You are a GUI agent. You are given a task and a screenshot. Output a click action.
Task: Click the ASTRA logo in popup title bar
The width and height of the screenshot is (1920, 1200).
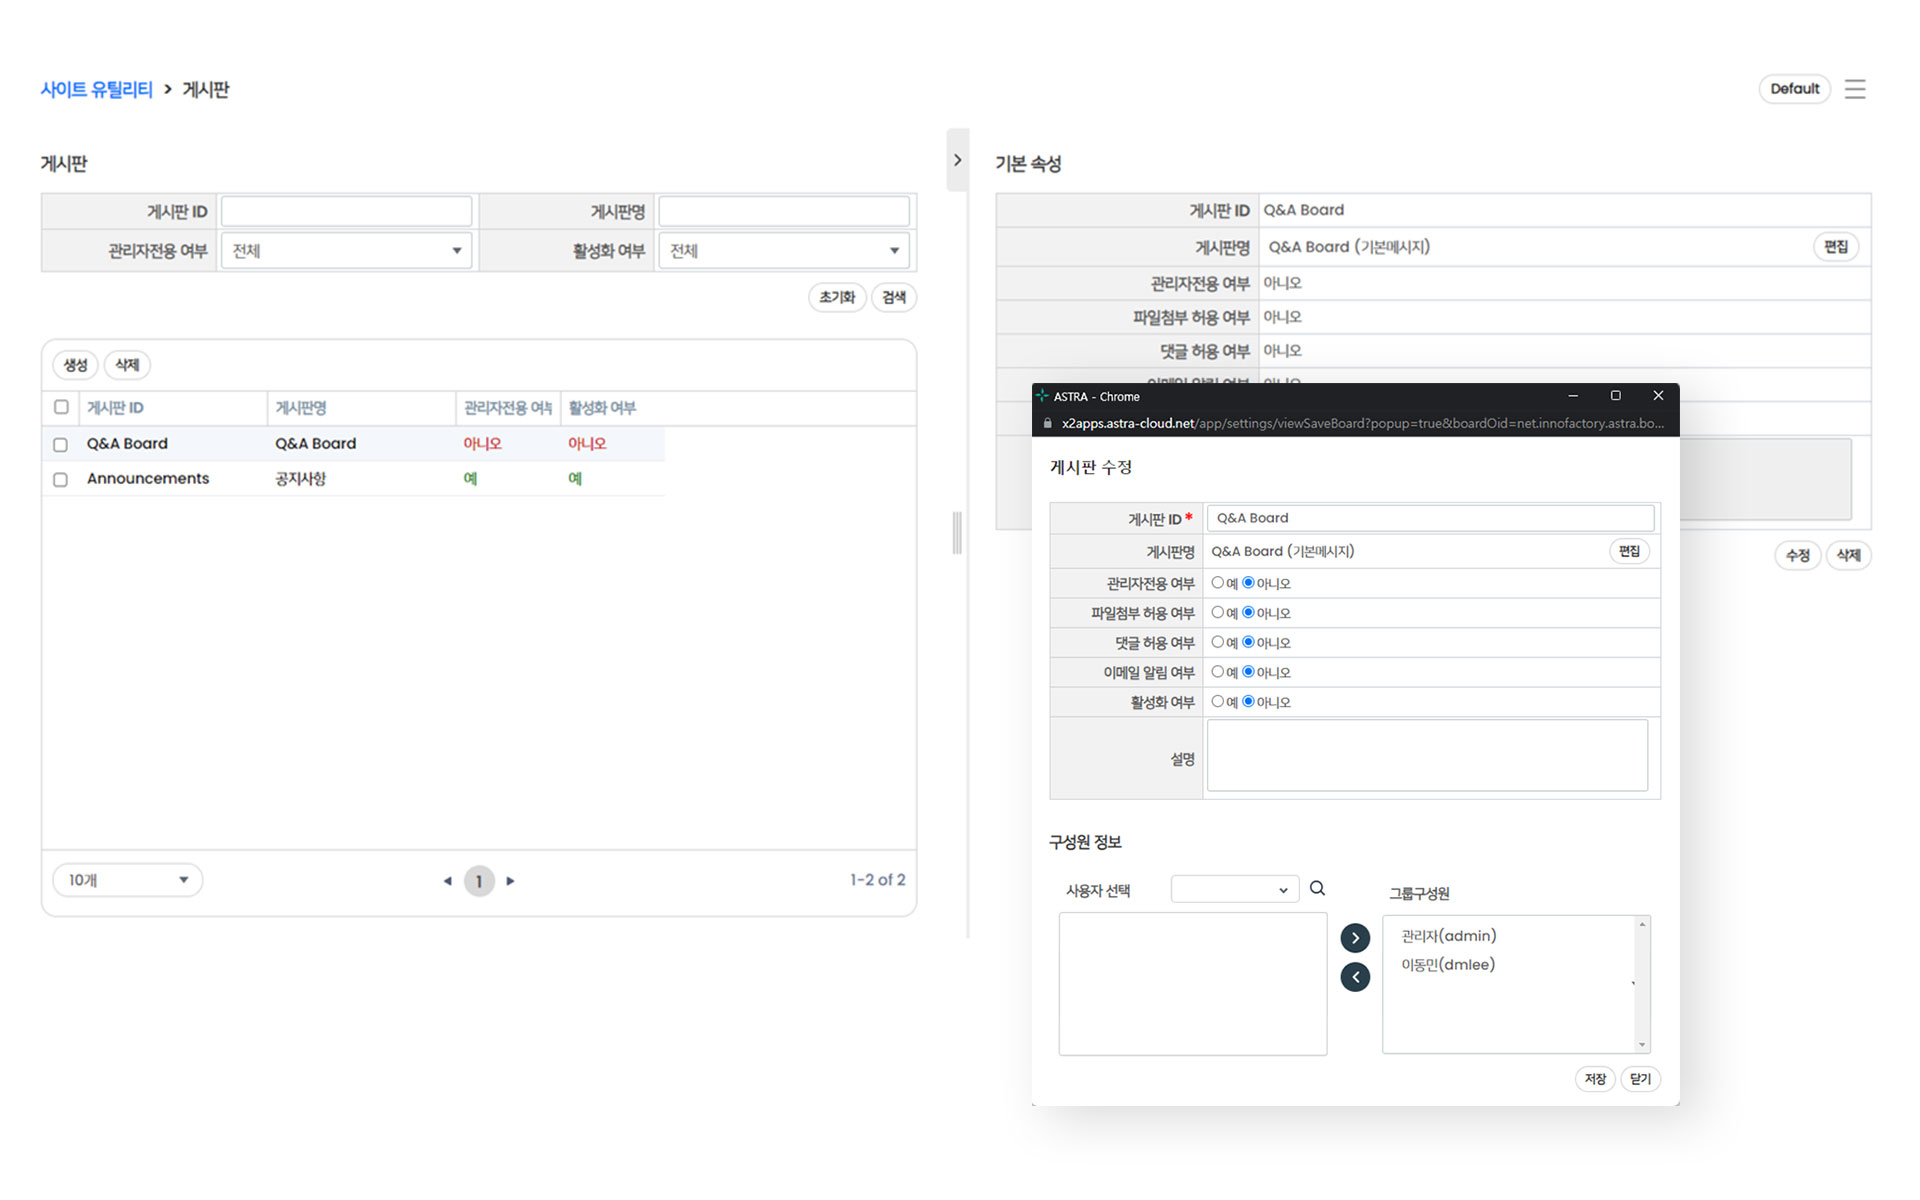[1042, 396]
